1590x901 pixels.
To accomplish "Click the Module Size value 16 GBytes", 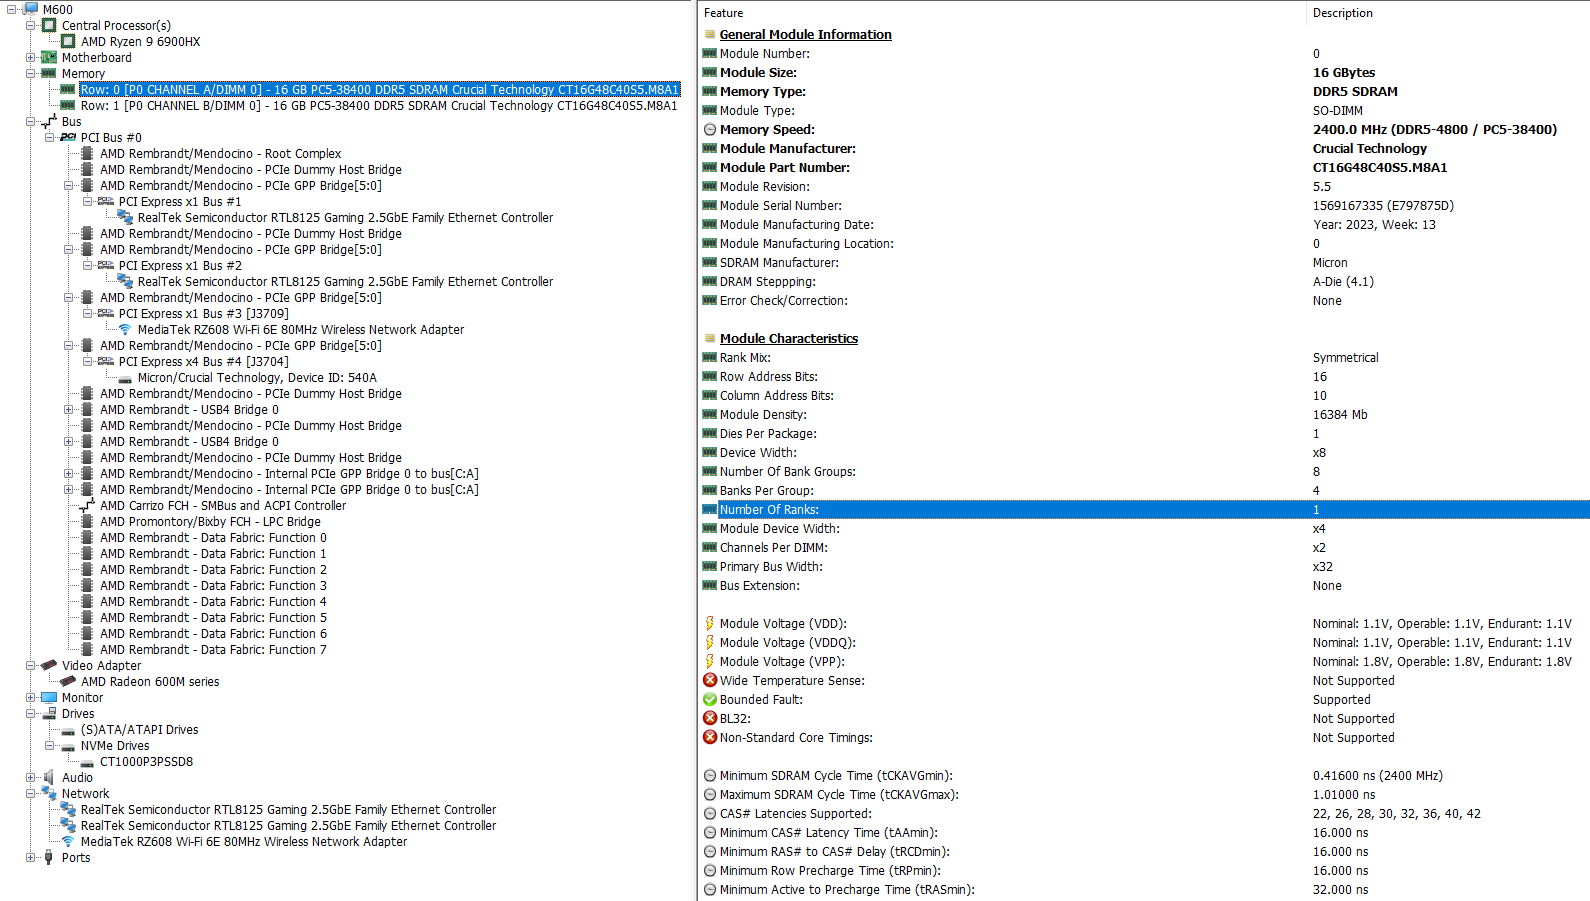I will [1343, 72].
